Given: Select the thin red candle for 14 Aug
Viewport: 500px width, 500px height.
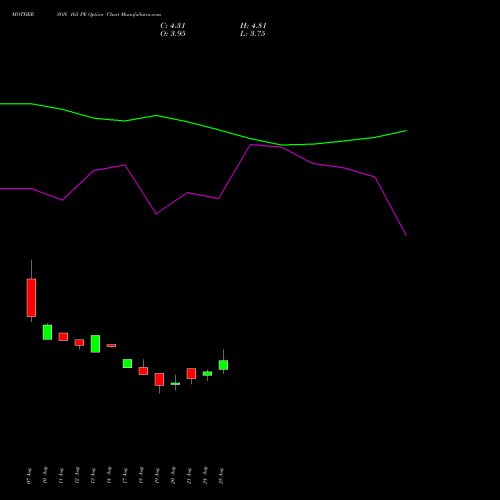Looking at the screenshot, I should [111, 346].
